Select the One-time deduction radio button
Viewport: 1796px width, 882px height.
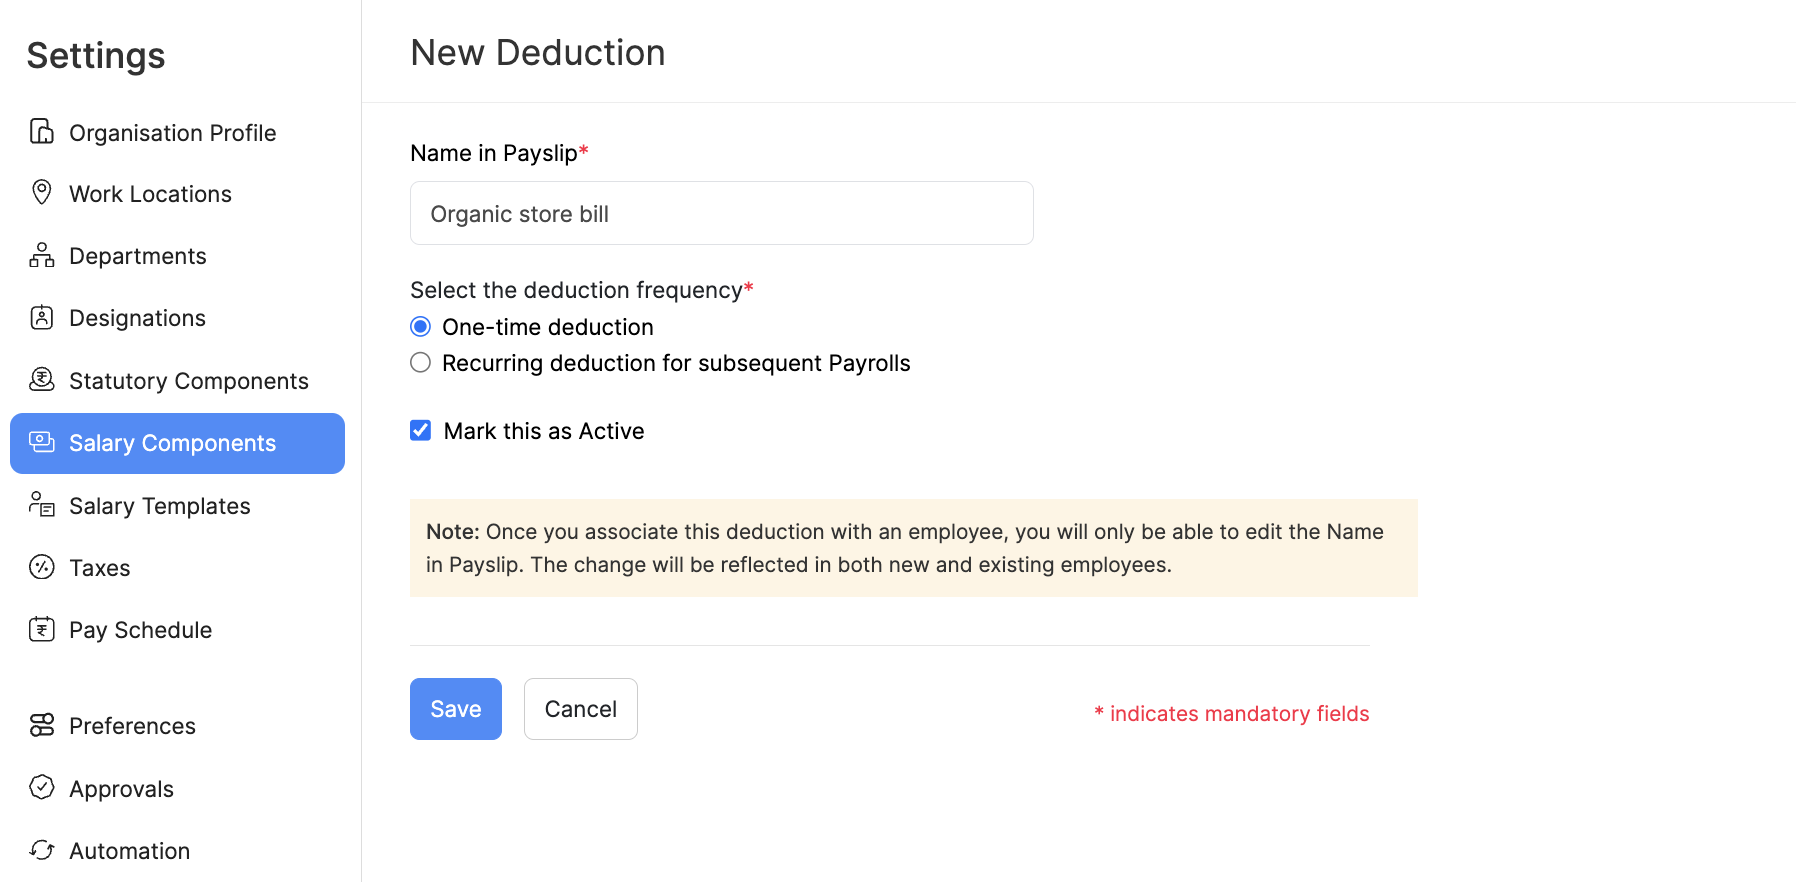click(420, 326)
